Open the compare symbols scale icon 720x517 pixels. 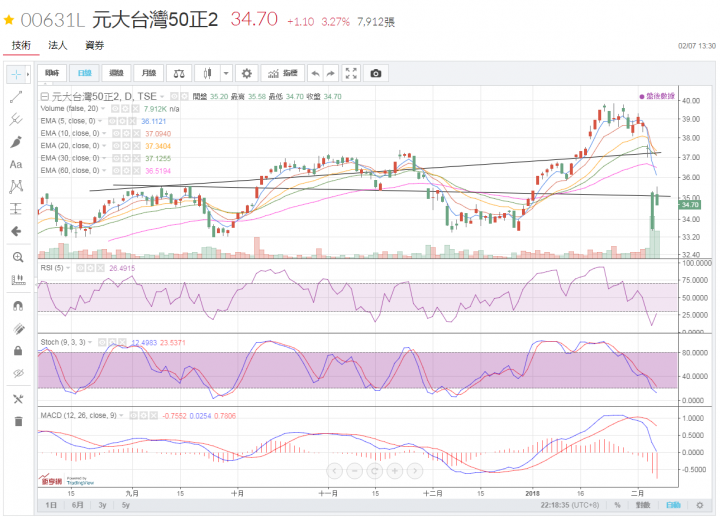179,73
